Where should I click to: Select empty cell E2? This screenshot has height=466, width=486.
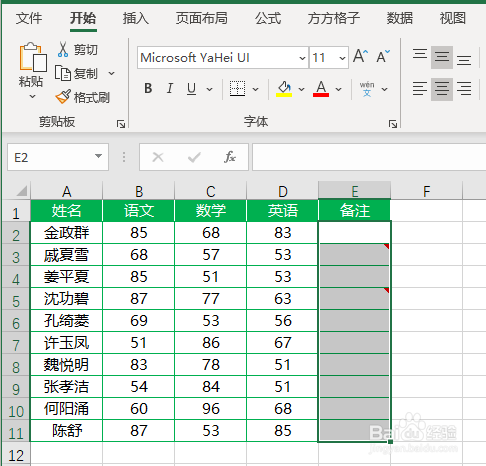pos(355,232)
